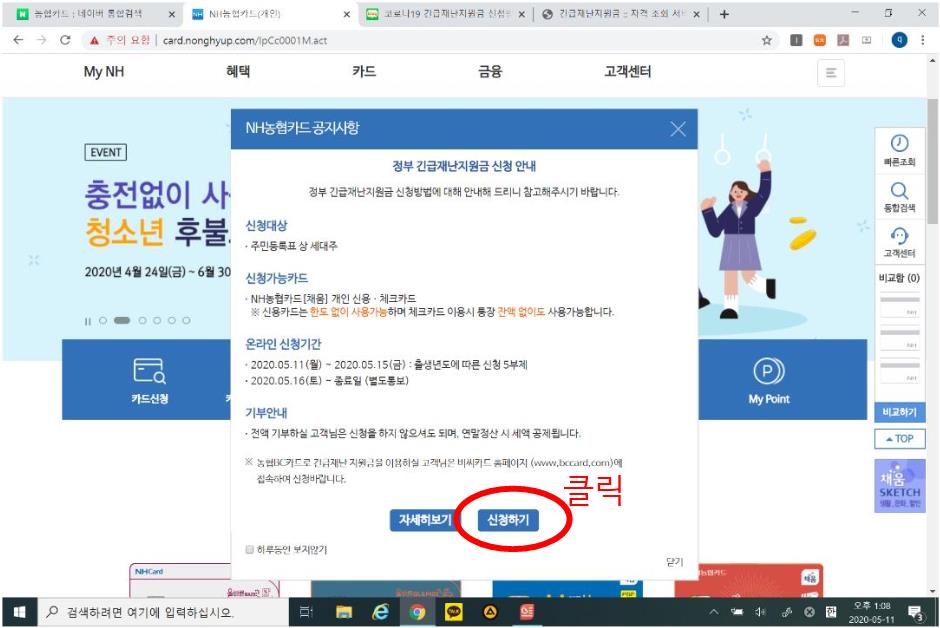Open a new browser tab
Image resolution: width=940 pixels, height=628 pixels.
coord(724,14)
